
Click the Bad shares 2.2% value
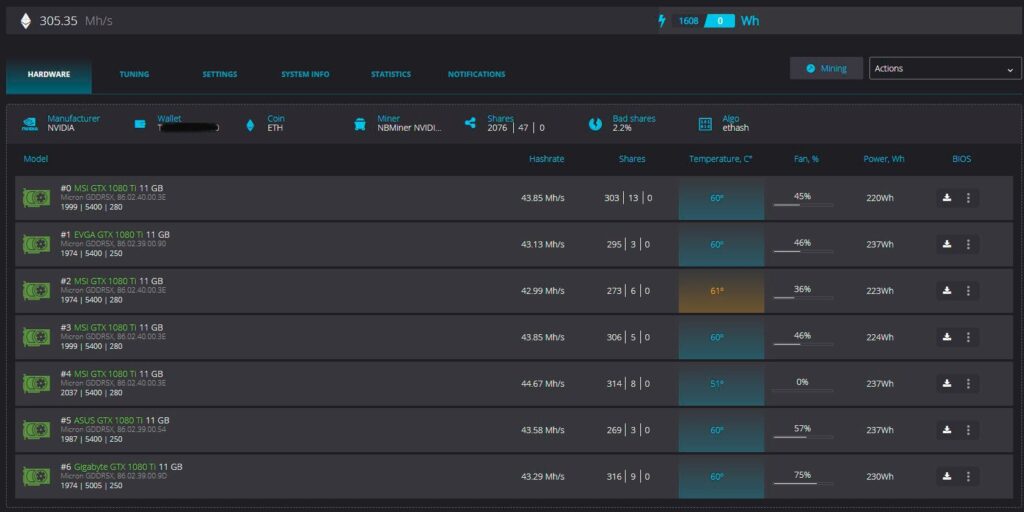click(622, 128)
